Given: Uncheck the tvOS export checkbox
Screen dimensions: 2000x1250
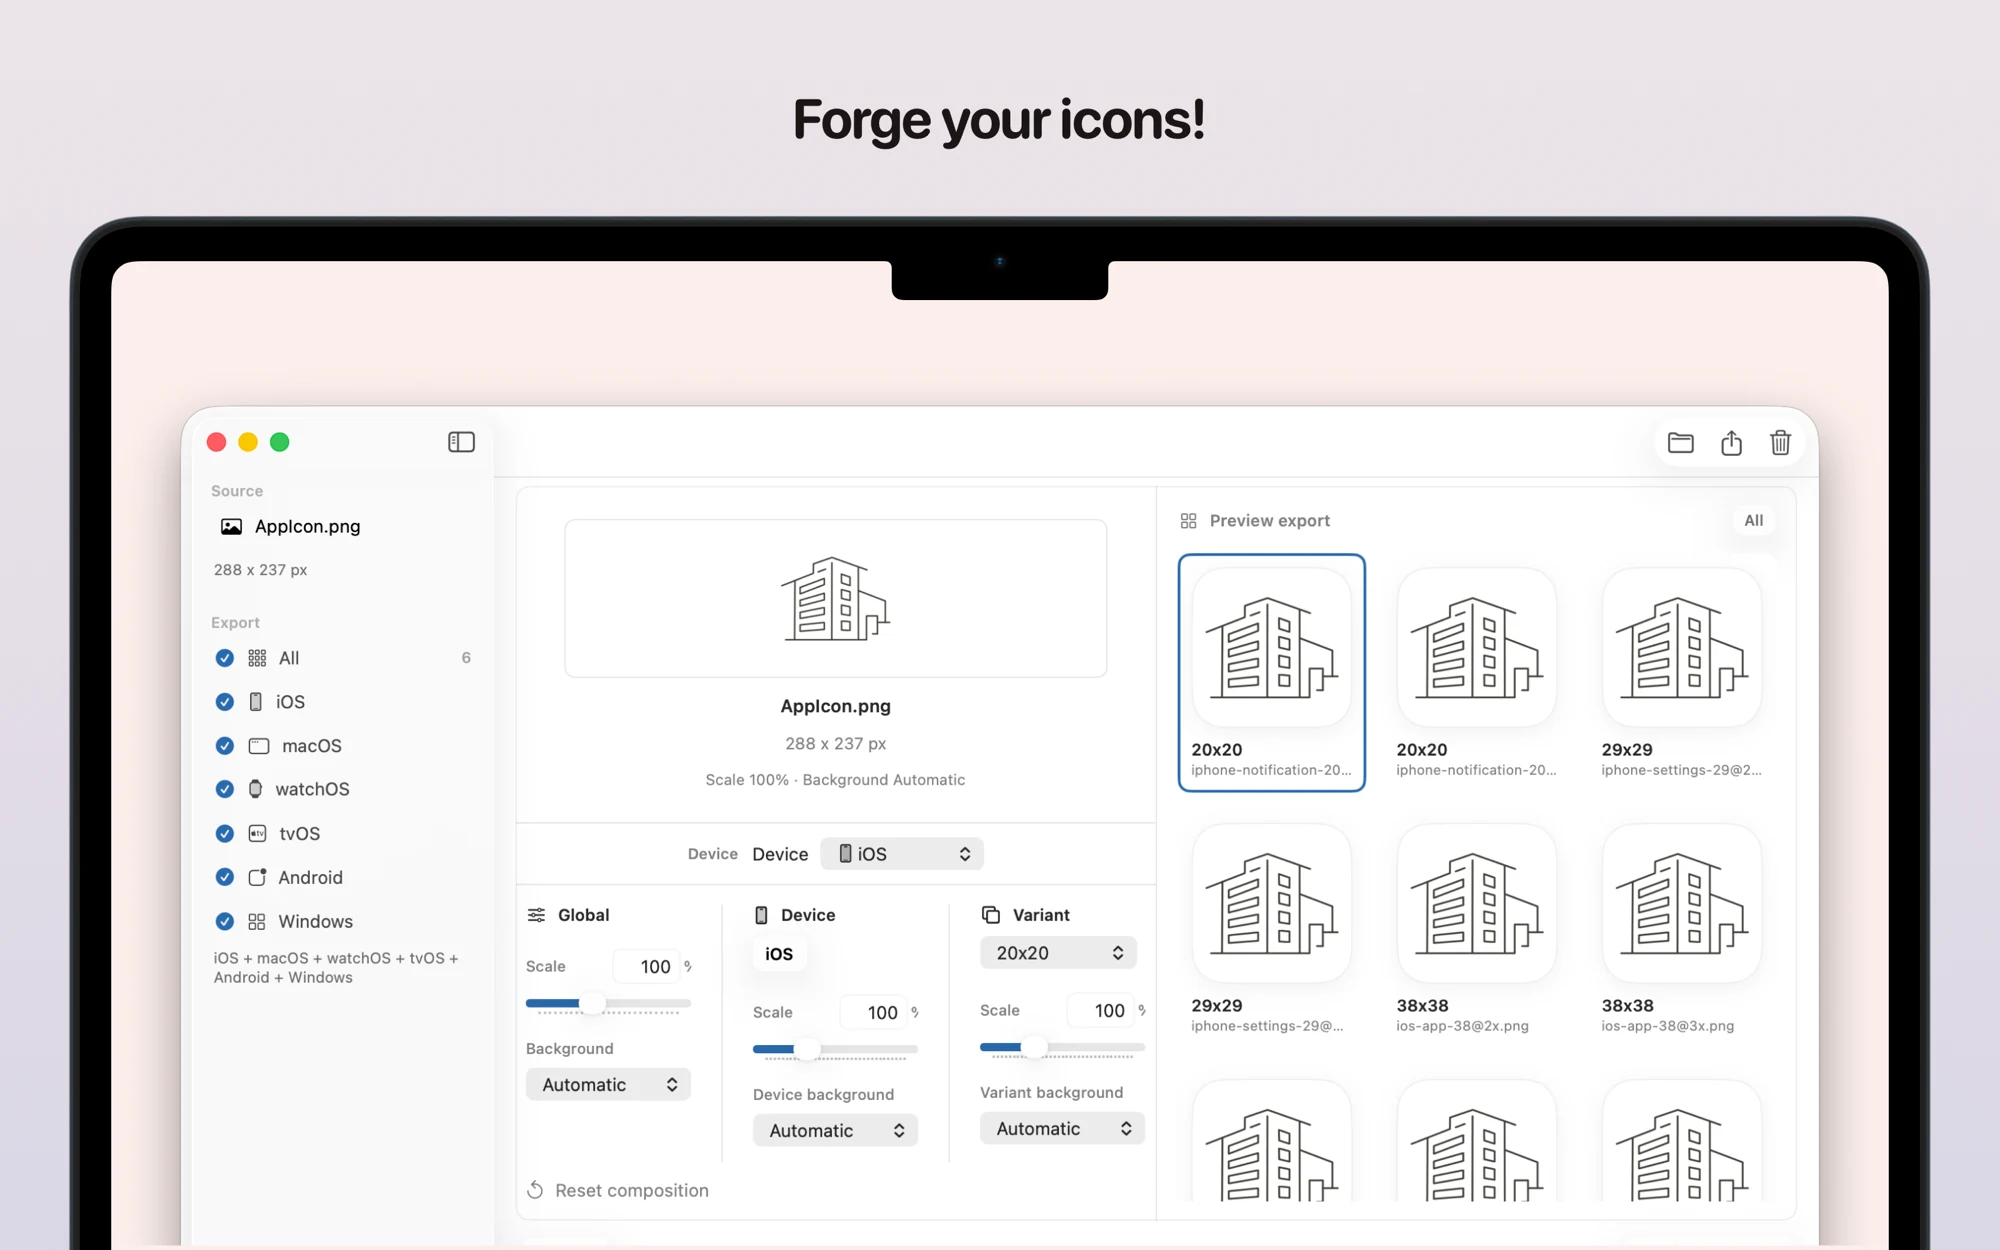Looking at the screenshot, I should click(225, 833).
